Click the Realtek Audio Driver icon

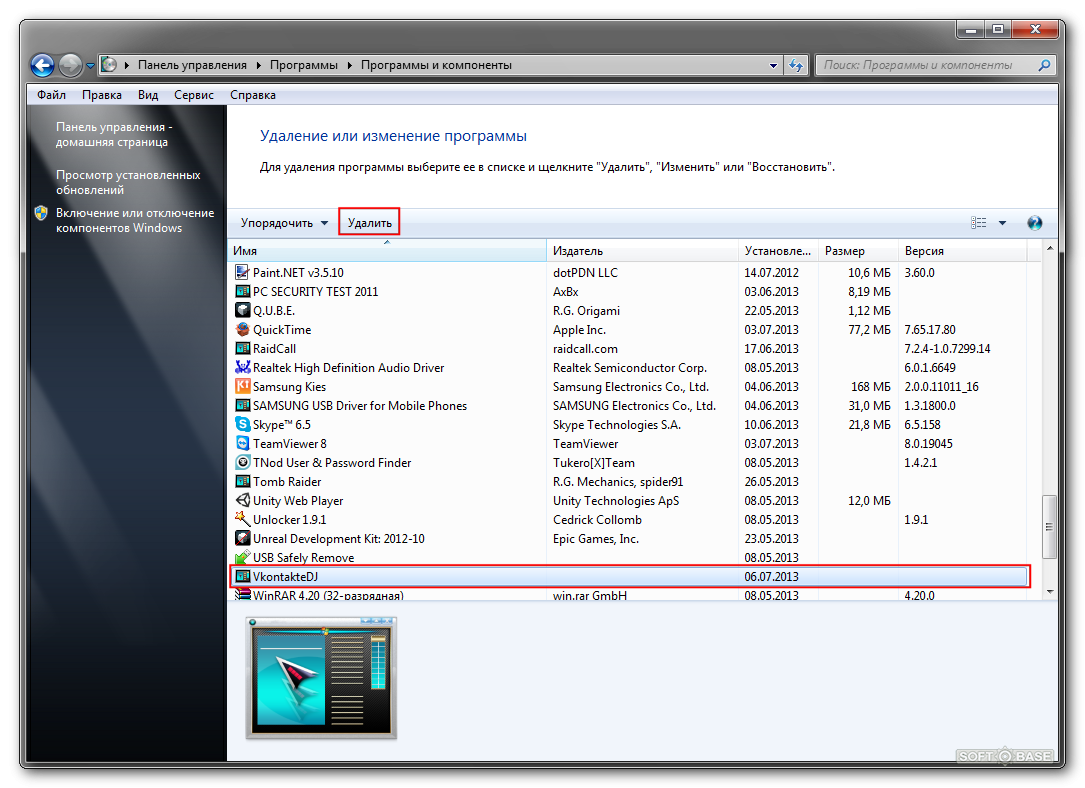[x=242, y=367]
